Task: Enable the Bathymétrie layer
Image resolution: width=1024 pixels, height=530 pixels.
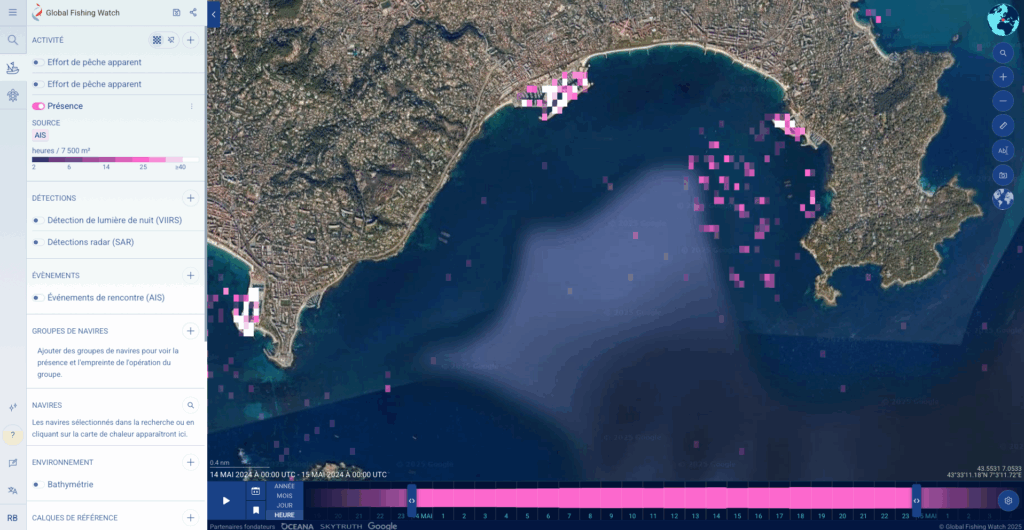Action: [37, 484]
